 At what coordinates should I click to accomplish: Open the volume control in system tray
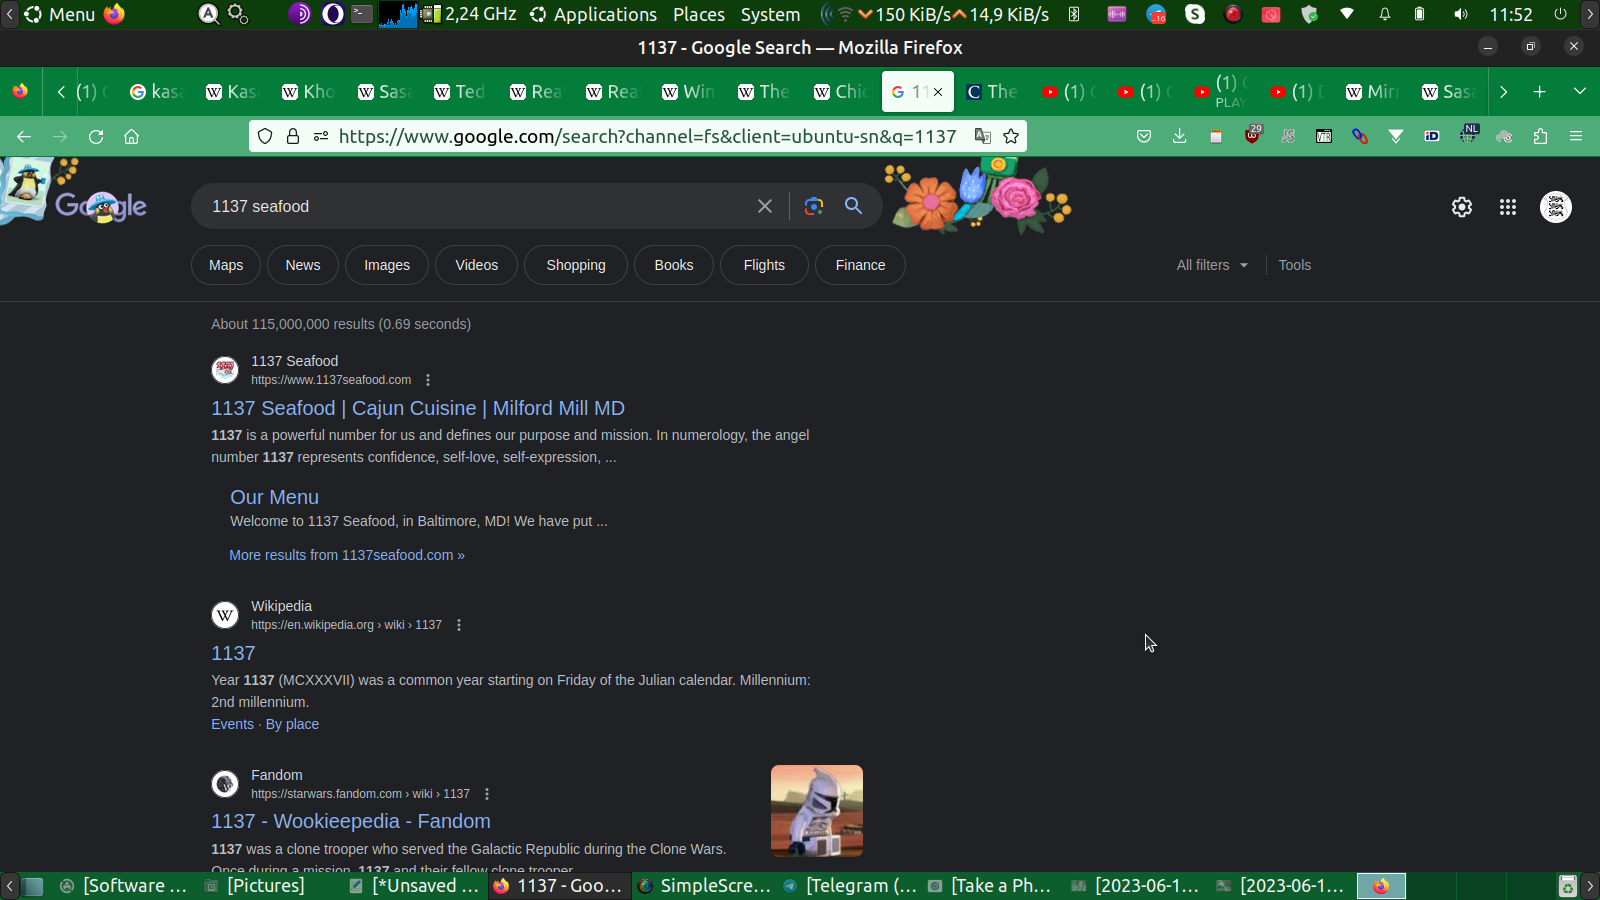point(1461,14)
